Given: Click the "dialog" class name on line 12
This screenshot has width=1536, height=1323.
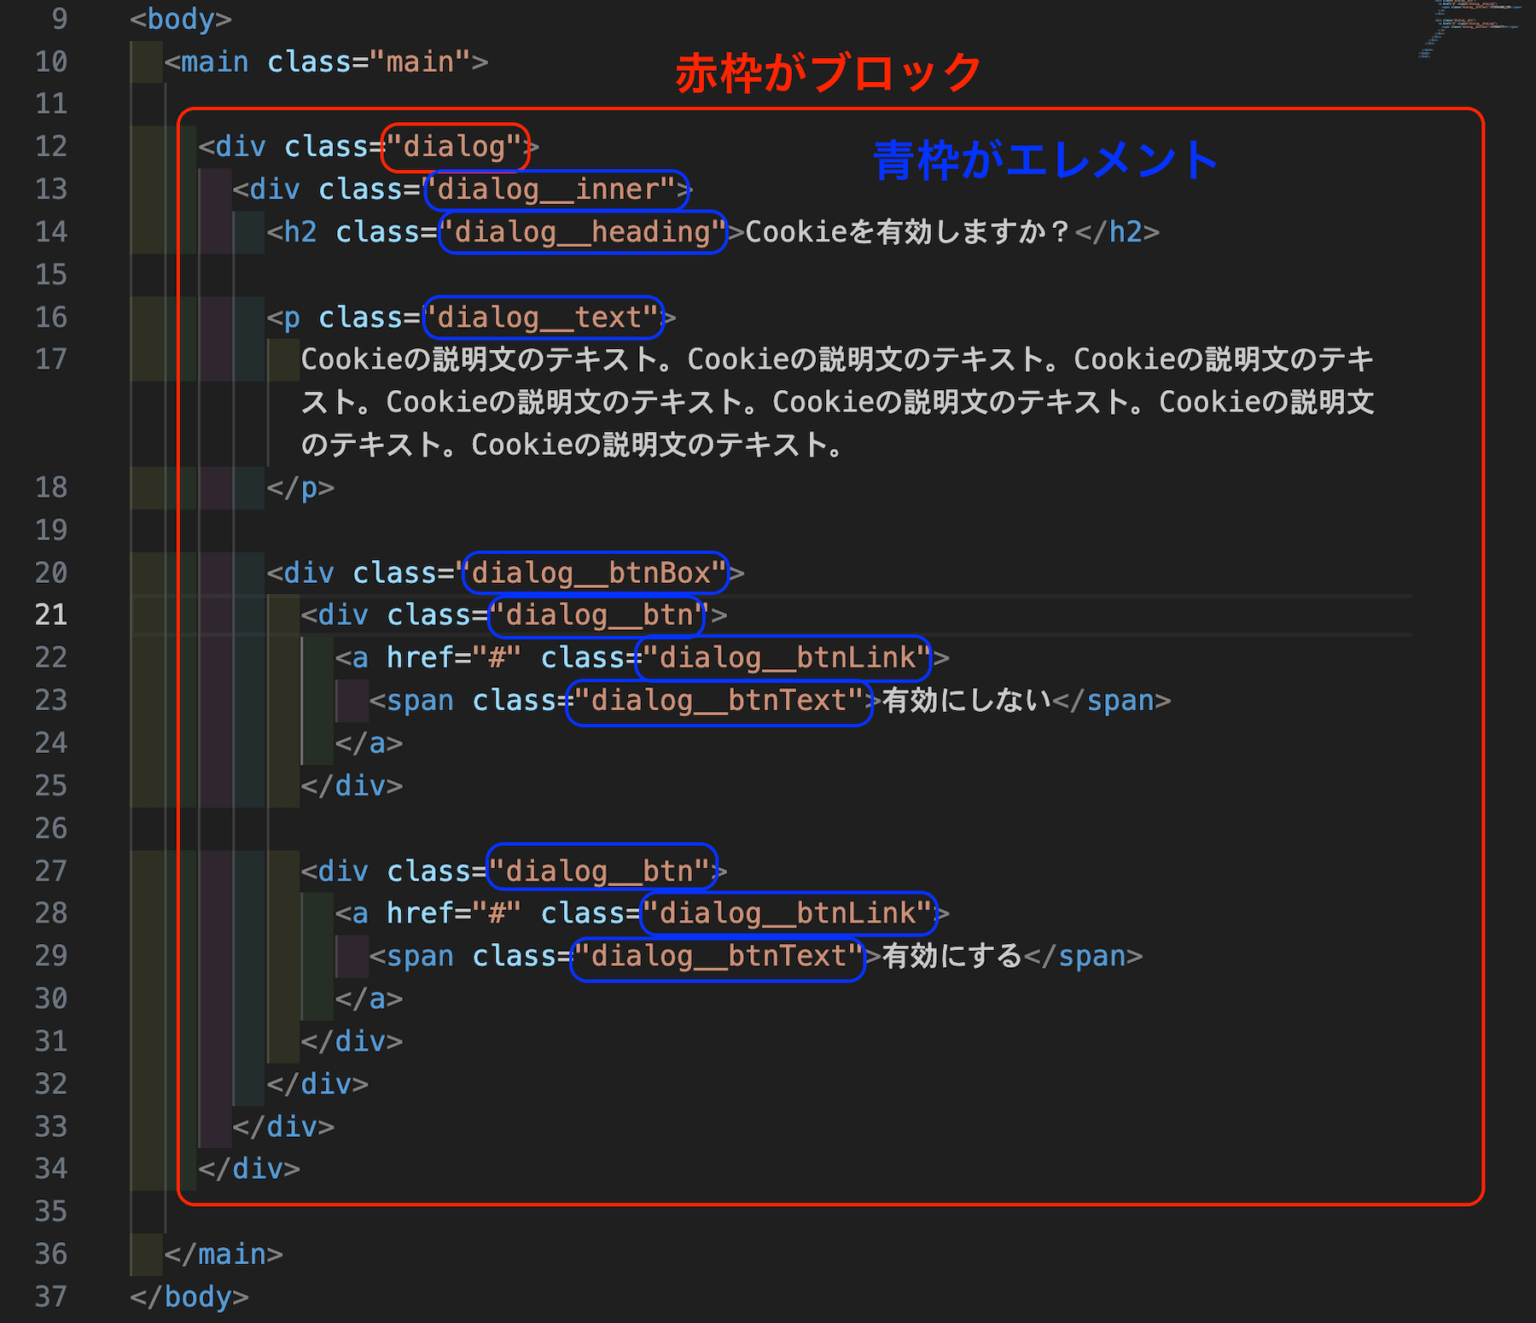Looking at the screenshot, I should tap(455, 146).
